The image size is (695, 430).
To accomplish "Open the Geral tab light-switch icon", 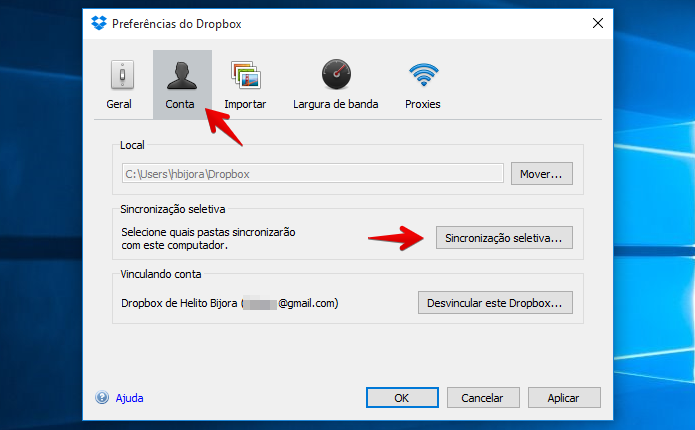I will (122, 74).
